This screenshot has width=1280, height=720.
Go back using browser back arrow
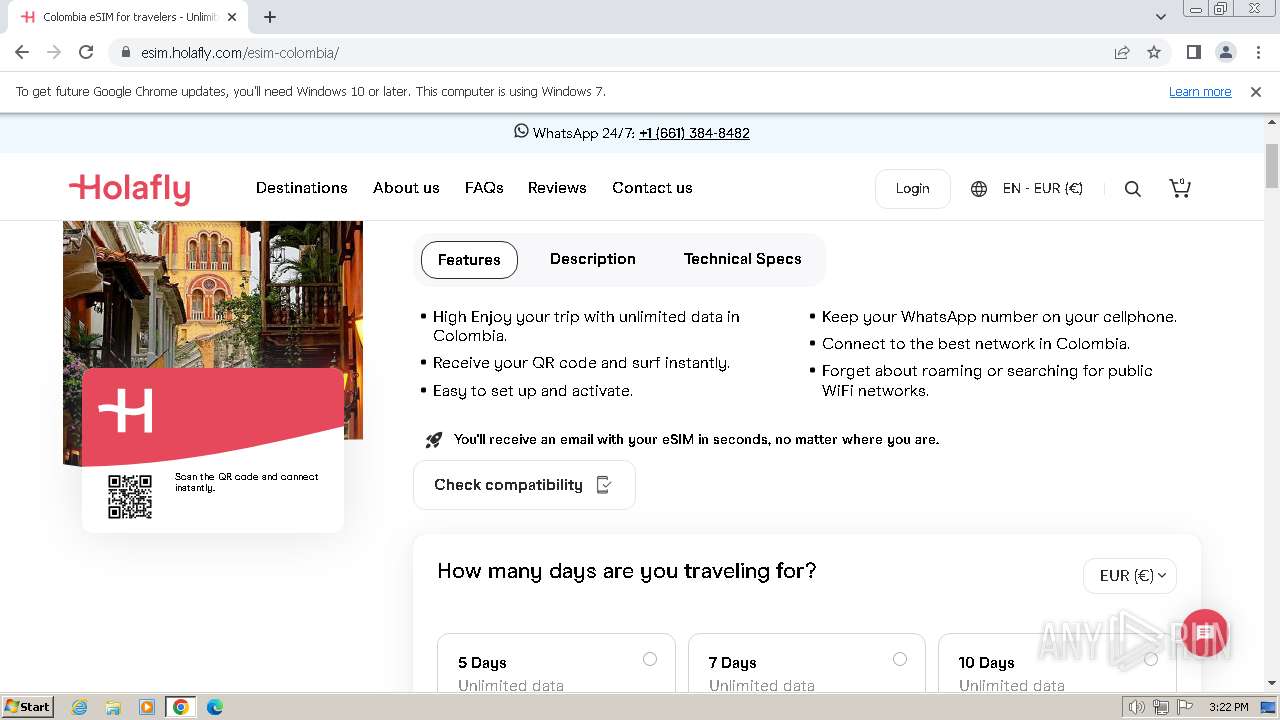pyautogui.click(x=22, y=52)
